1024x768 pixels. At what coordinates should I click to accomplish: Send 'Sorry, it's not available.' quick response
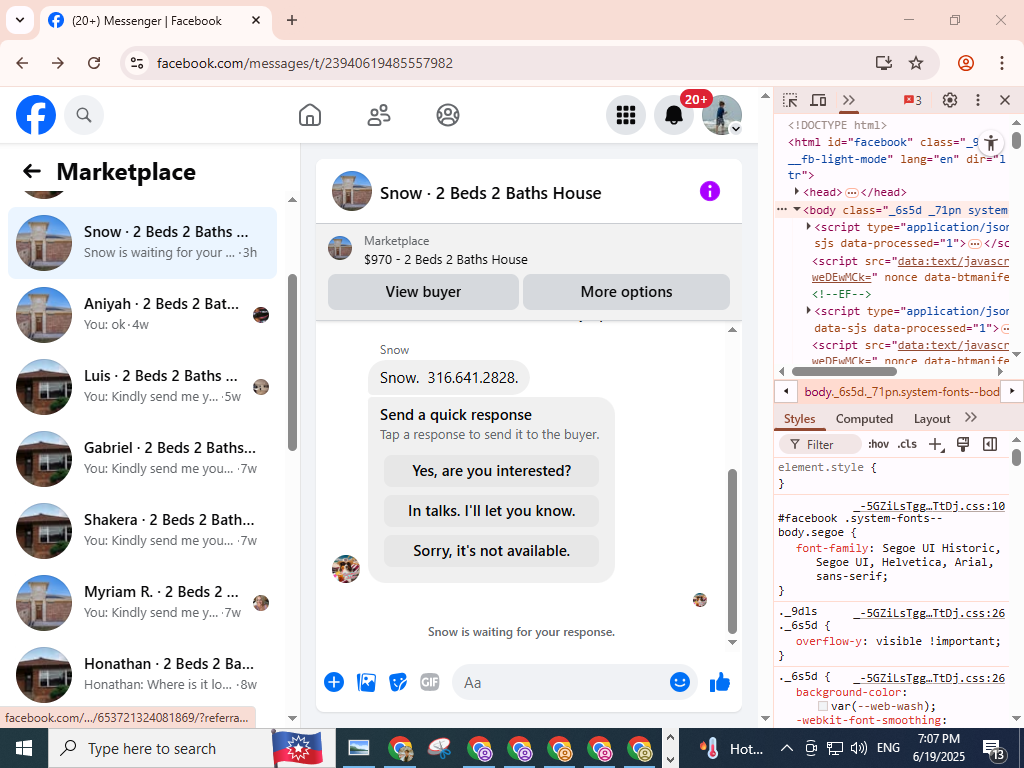491,551
